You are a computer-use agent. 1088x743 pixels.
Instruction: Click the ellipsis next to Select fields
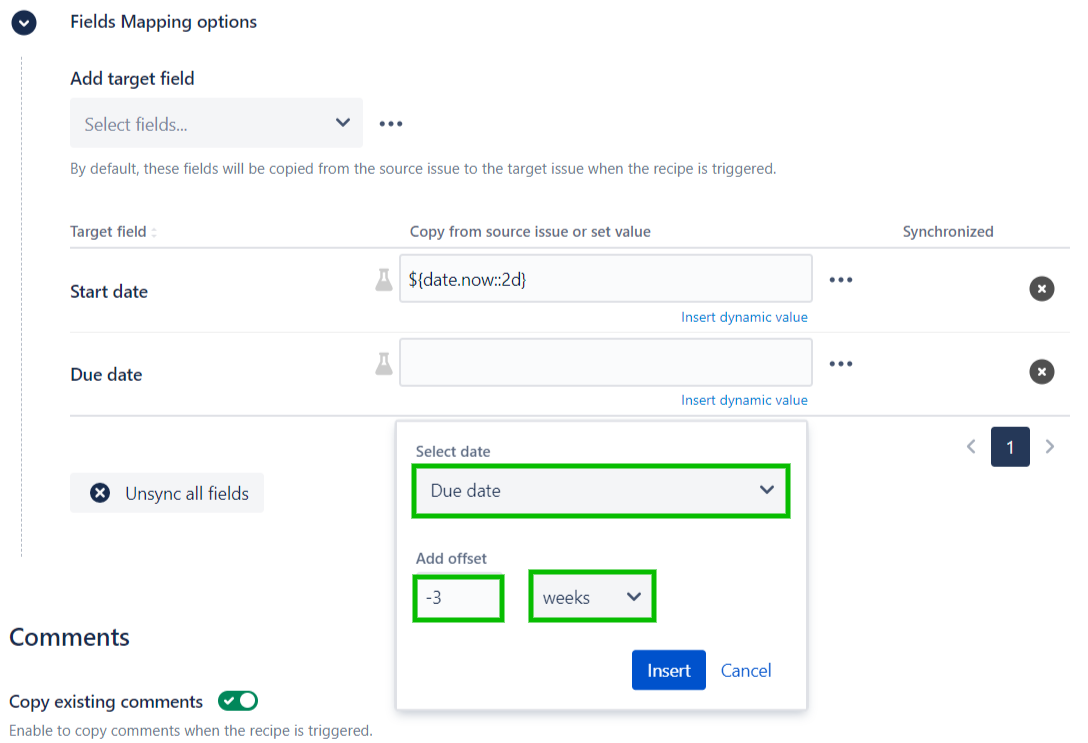click(390, 124)
